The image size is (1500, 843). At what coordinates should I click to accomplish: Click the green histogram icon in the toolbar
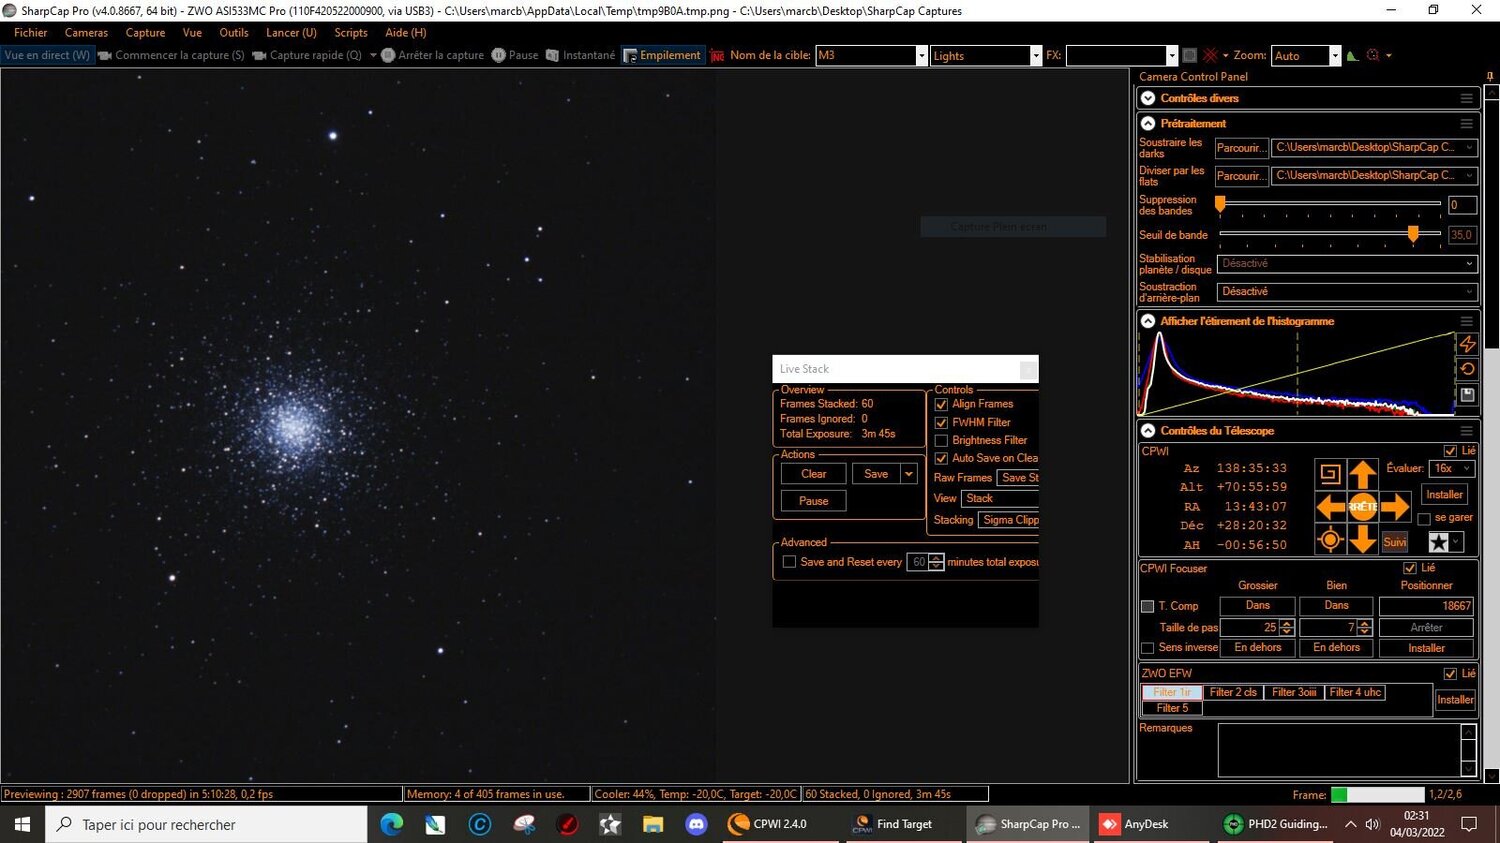[x=1352, y=55]
